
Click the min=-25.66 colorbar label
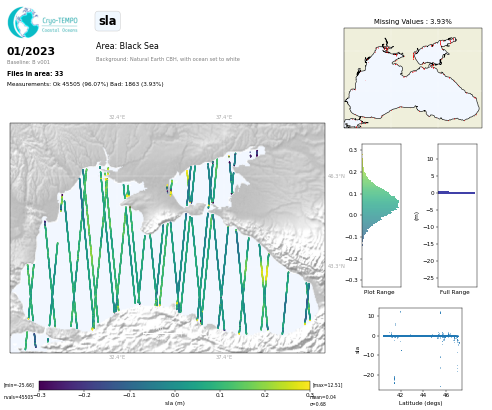pyautogui.click(x=19, y=385)
